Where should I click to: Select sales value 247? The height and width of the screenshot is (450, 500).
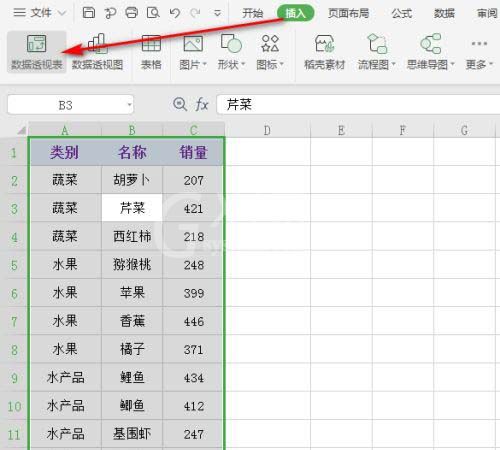[x=193, y=434]
